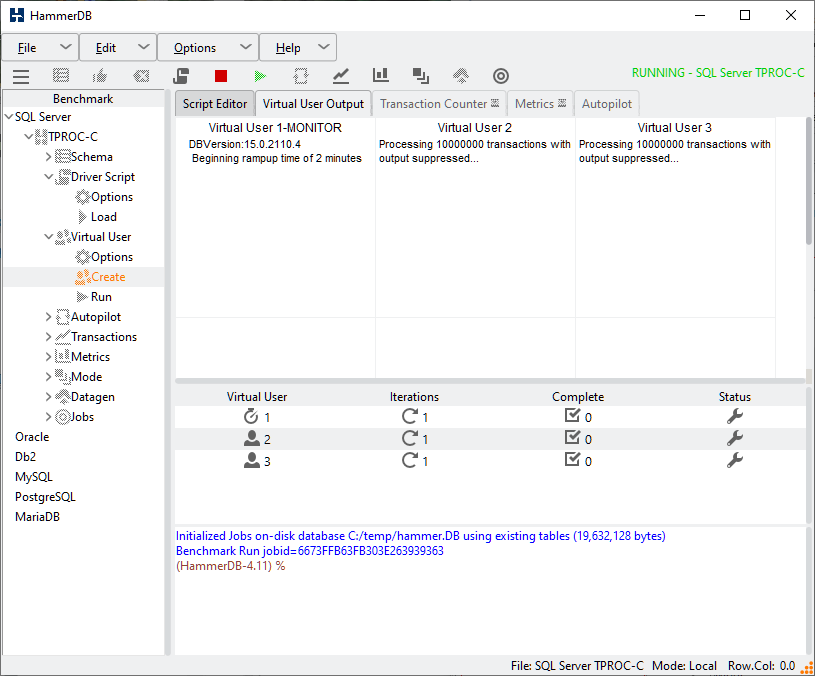Click the person icon for virtual user 3
Viewport: 815px width, 676px height.
tap(252, 460)
